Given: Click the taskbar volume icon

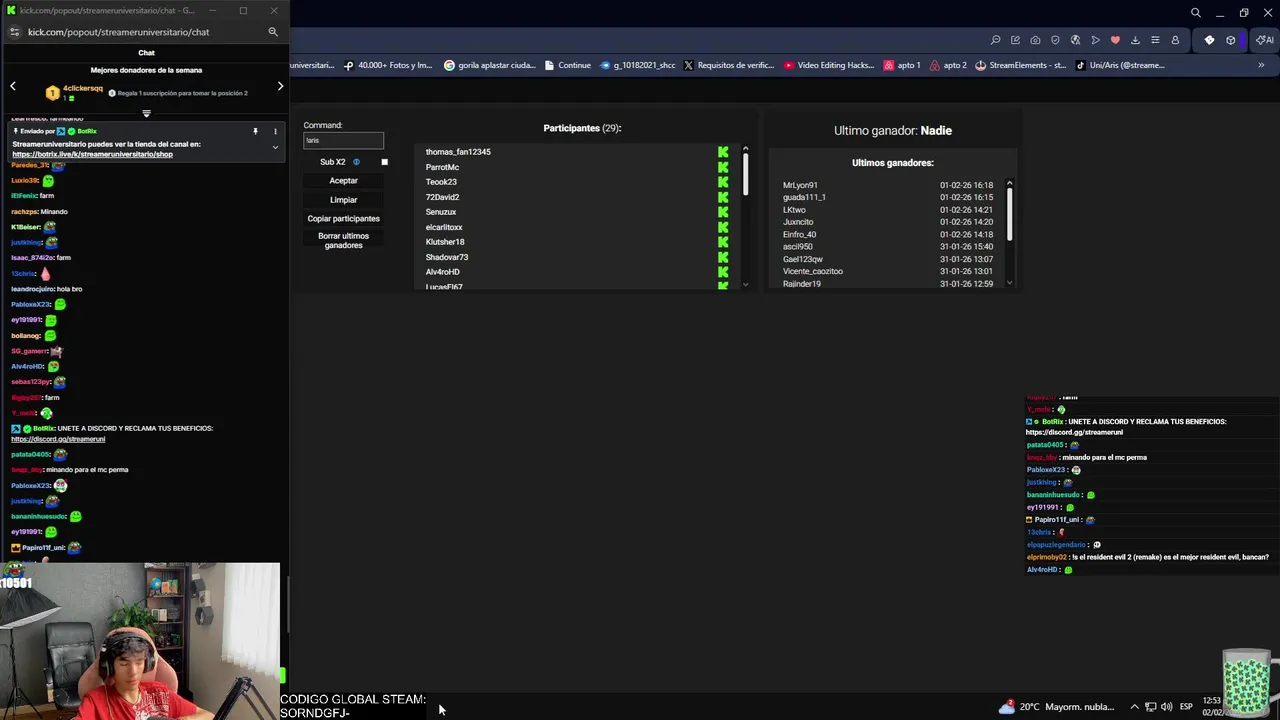Looking at the screenshot, I should tap(1166, 707).
